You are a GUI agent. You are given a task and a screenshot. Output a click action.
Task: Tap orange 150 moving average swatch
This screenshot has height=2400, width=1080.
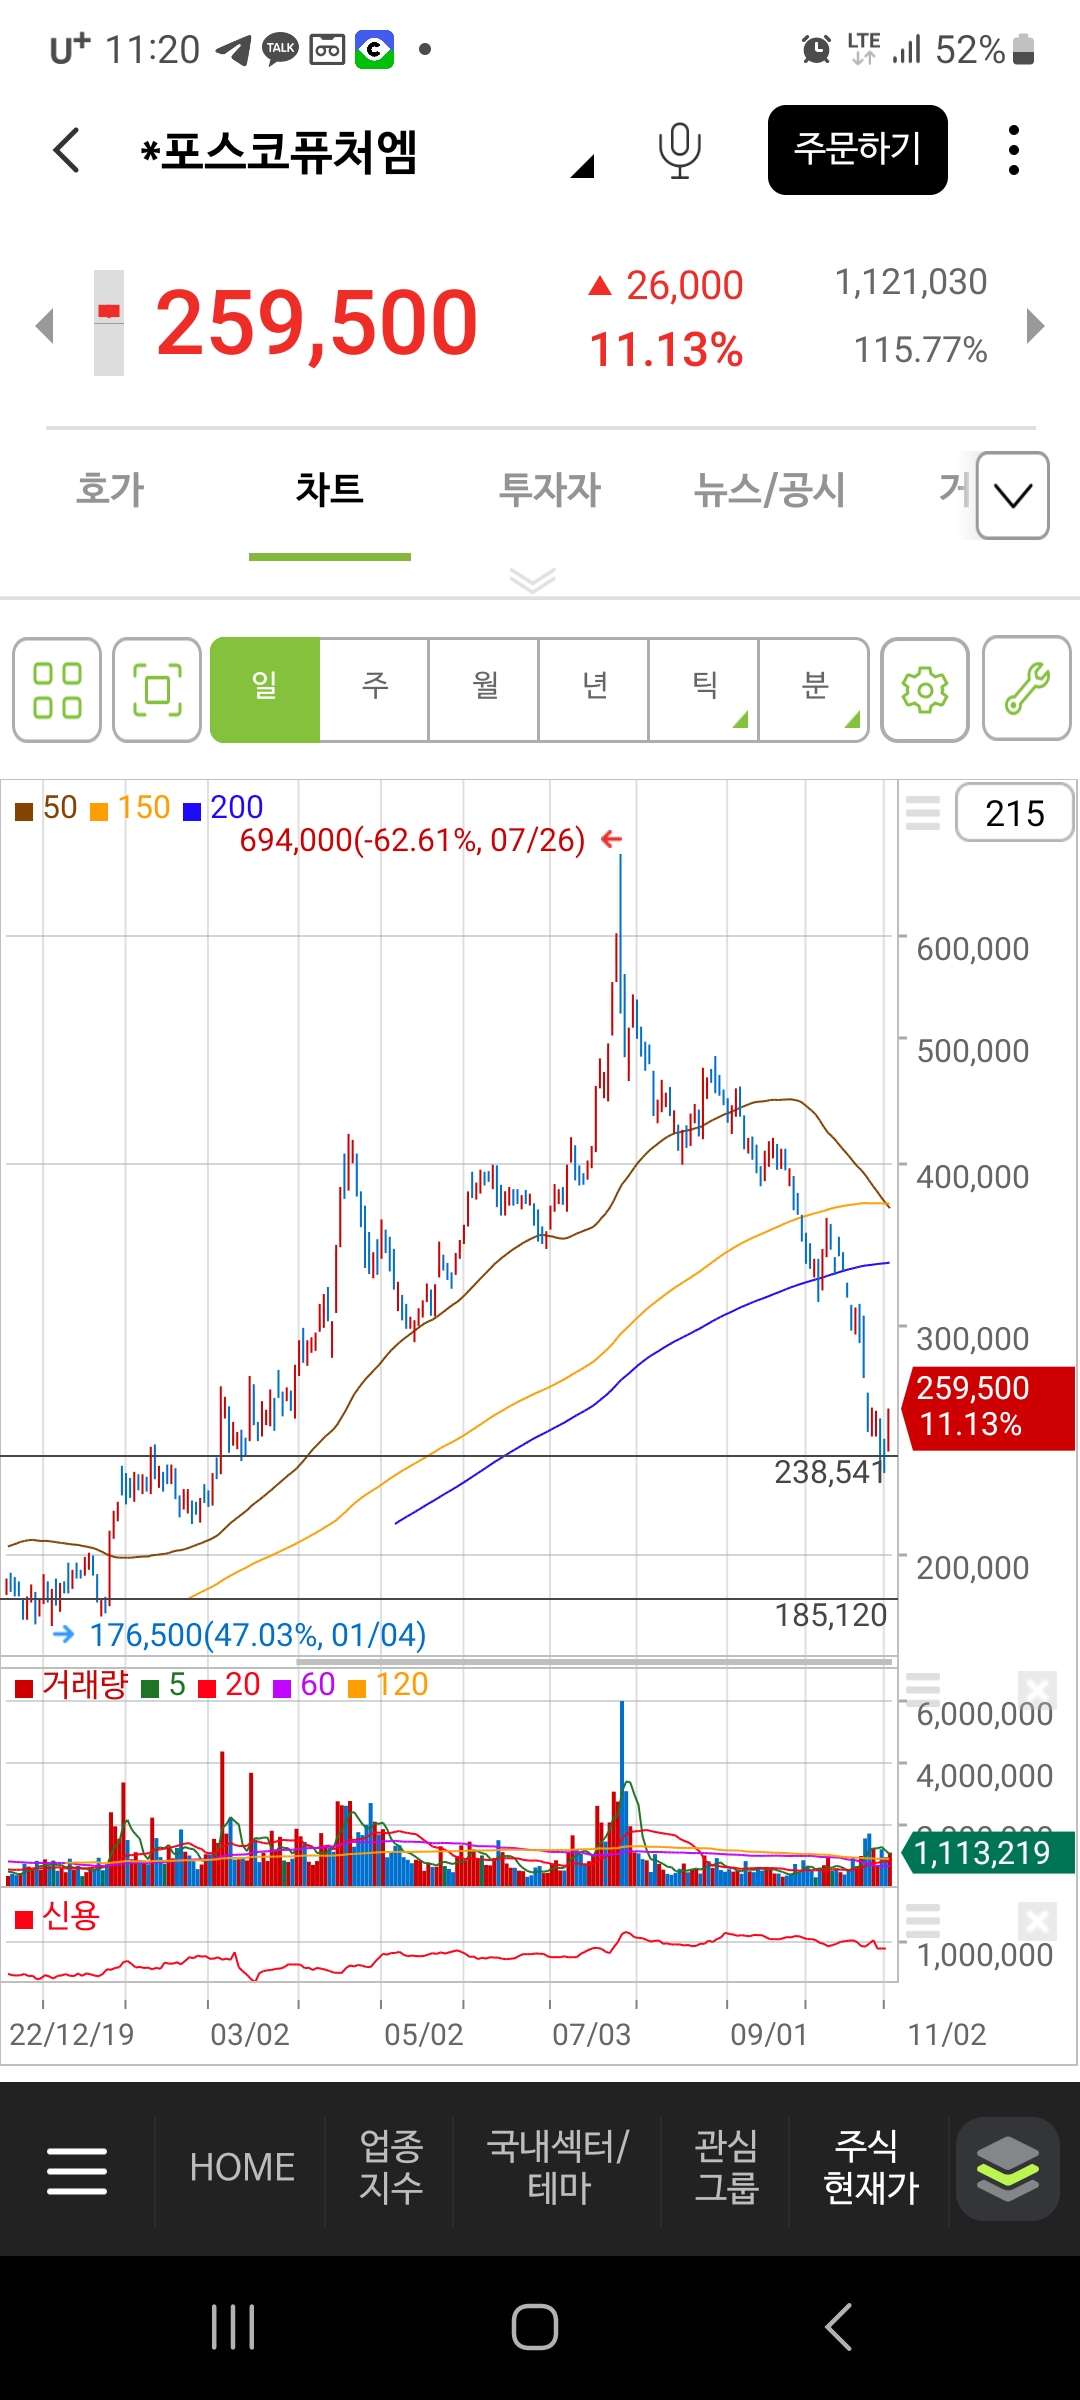click(x=99, y=811)
